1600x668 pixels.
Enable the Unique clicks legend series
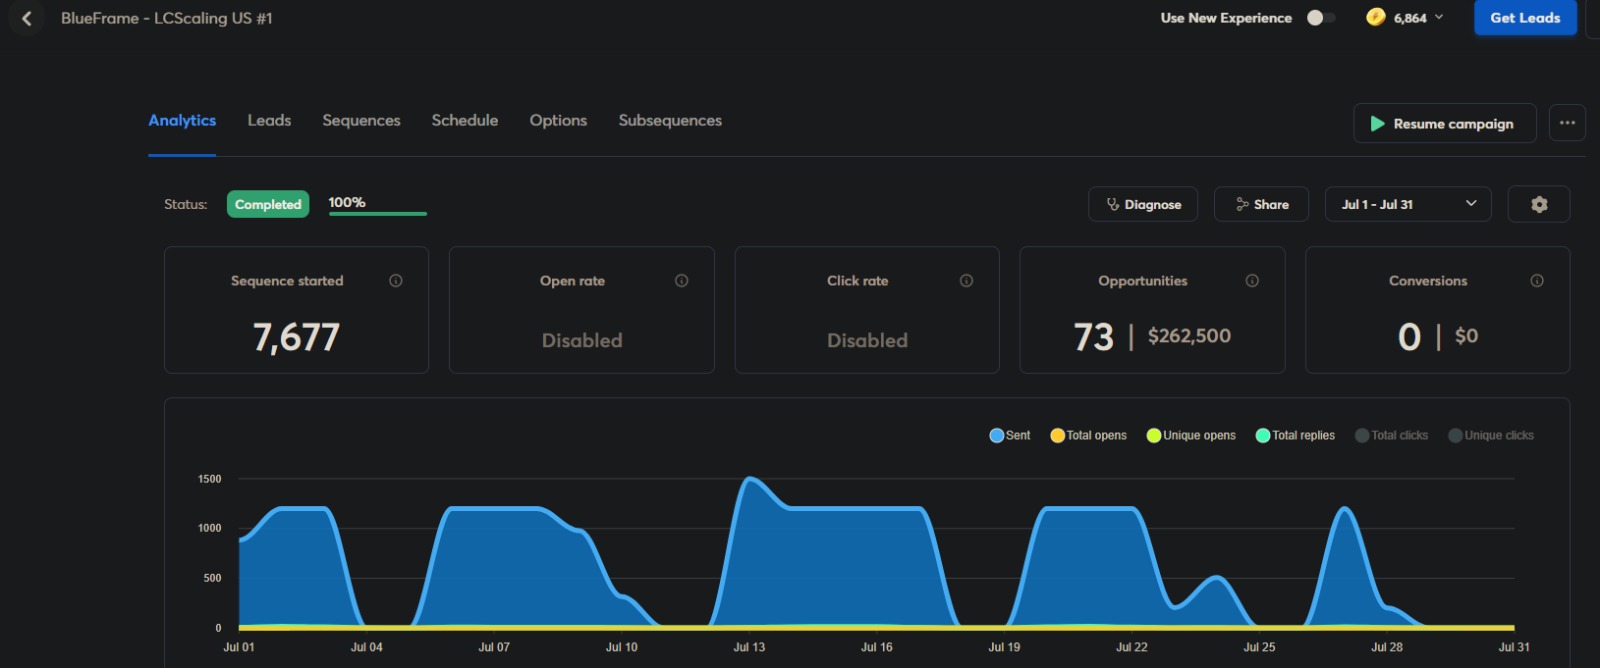point(1491,435)
